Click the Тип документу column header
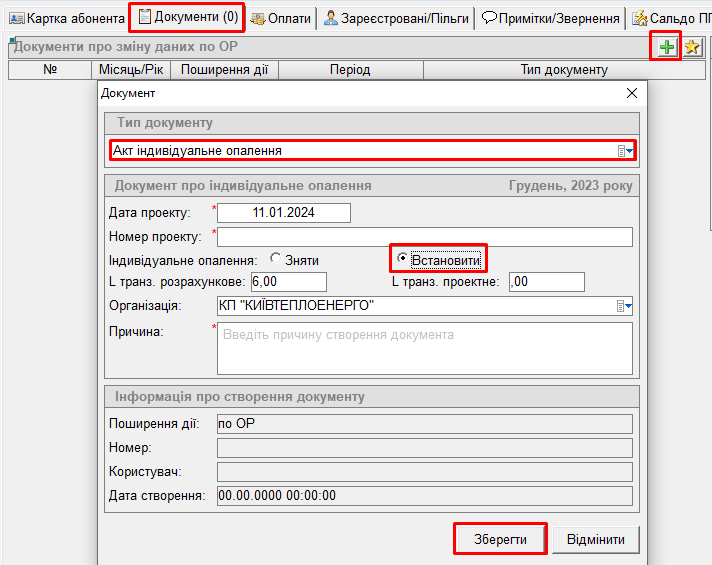This screenshot has width=712, height=565. [x=563, y=70]
